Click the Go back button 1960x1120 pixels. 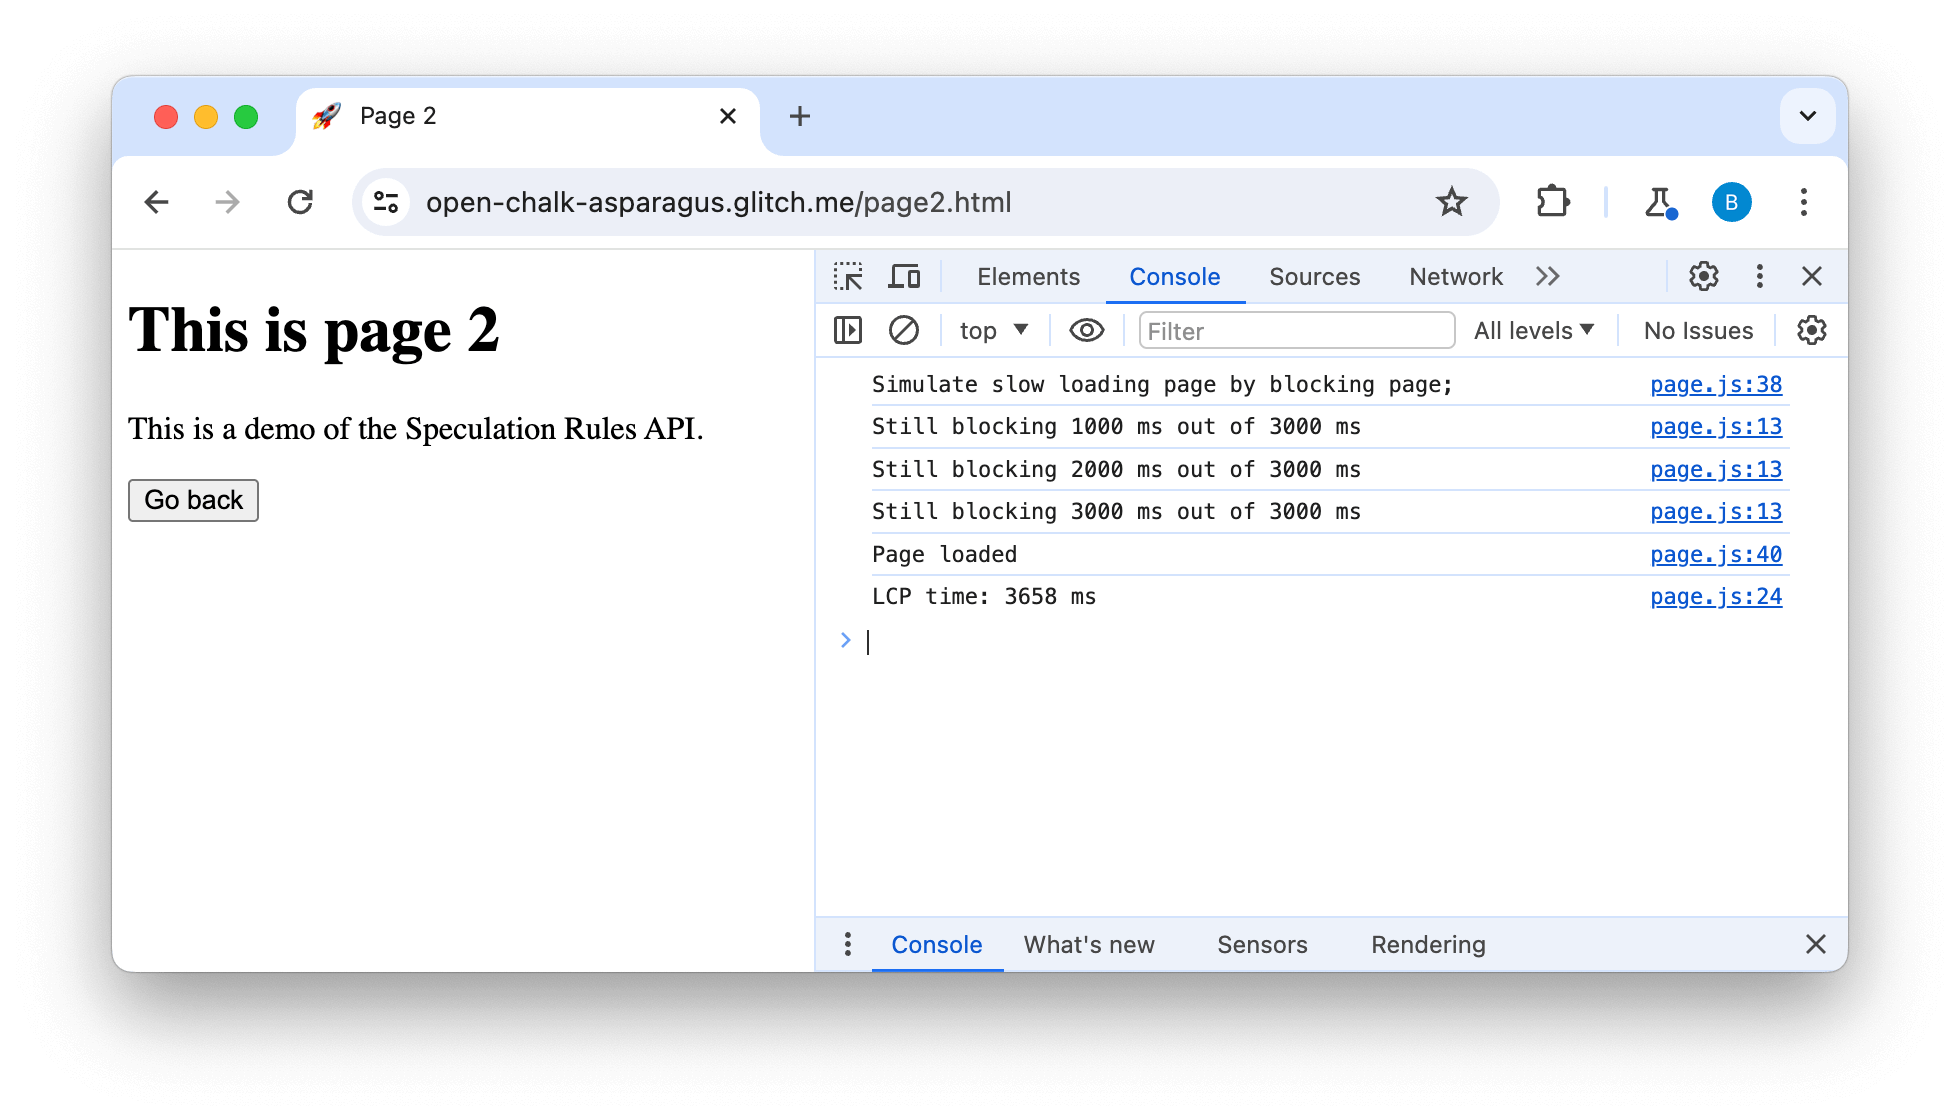pos(192,499)
